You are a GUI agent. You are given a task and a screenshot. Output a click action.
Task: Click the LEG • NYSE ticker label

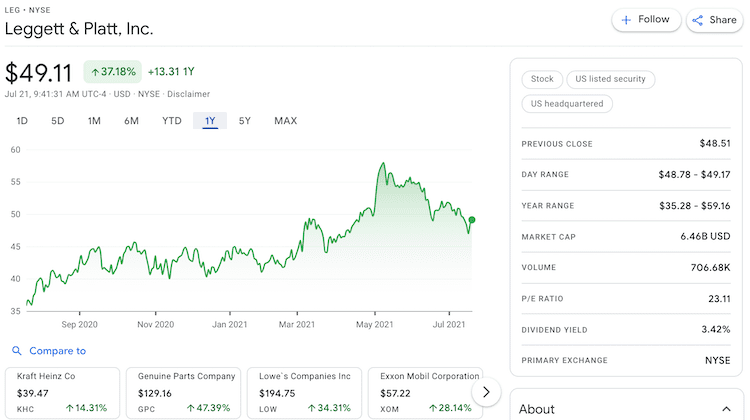(x=27, y=10)
